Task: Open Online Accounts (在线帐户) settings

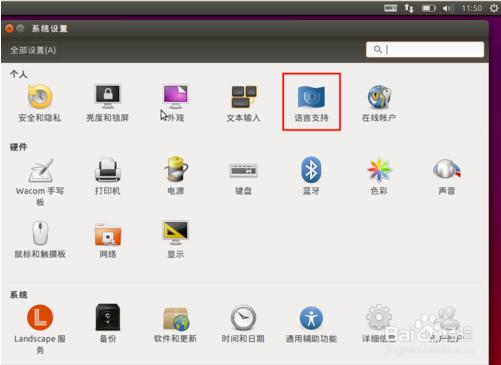Action: [379, 103]
